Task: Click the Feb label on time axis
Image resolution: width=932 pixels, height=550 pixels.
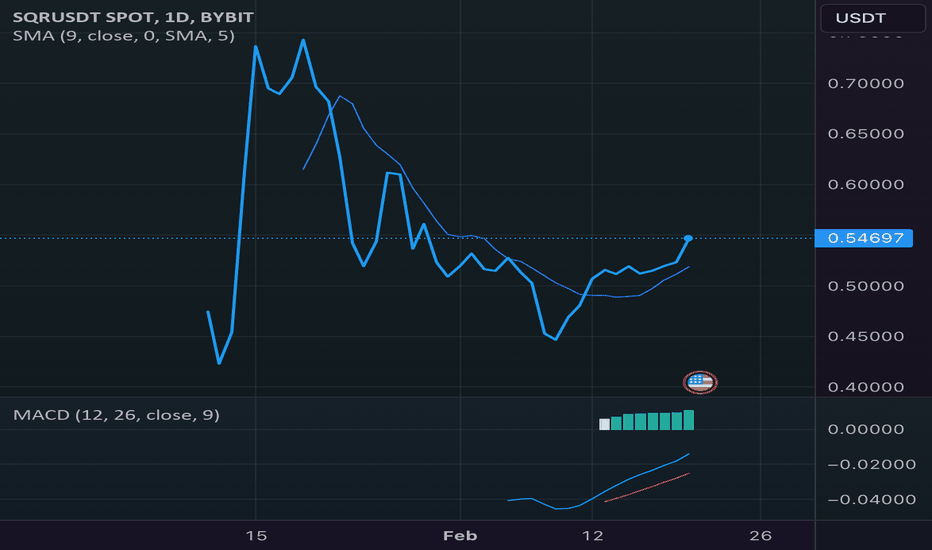Action: (x=460, y=536)
